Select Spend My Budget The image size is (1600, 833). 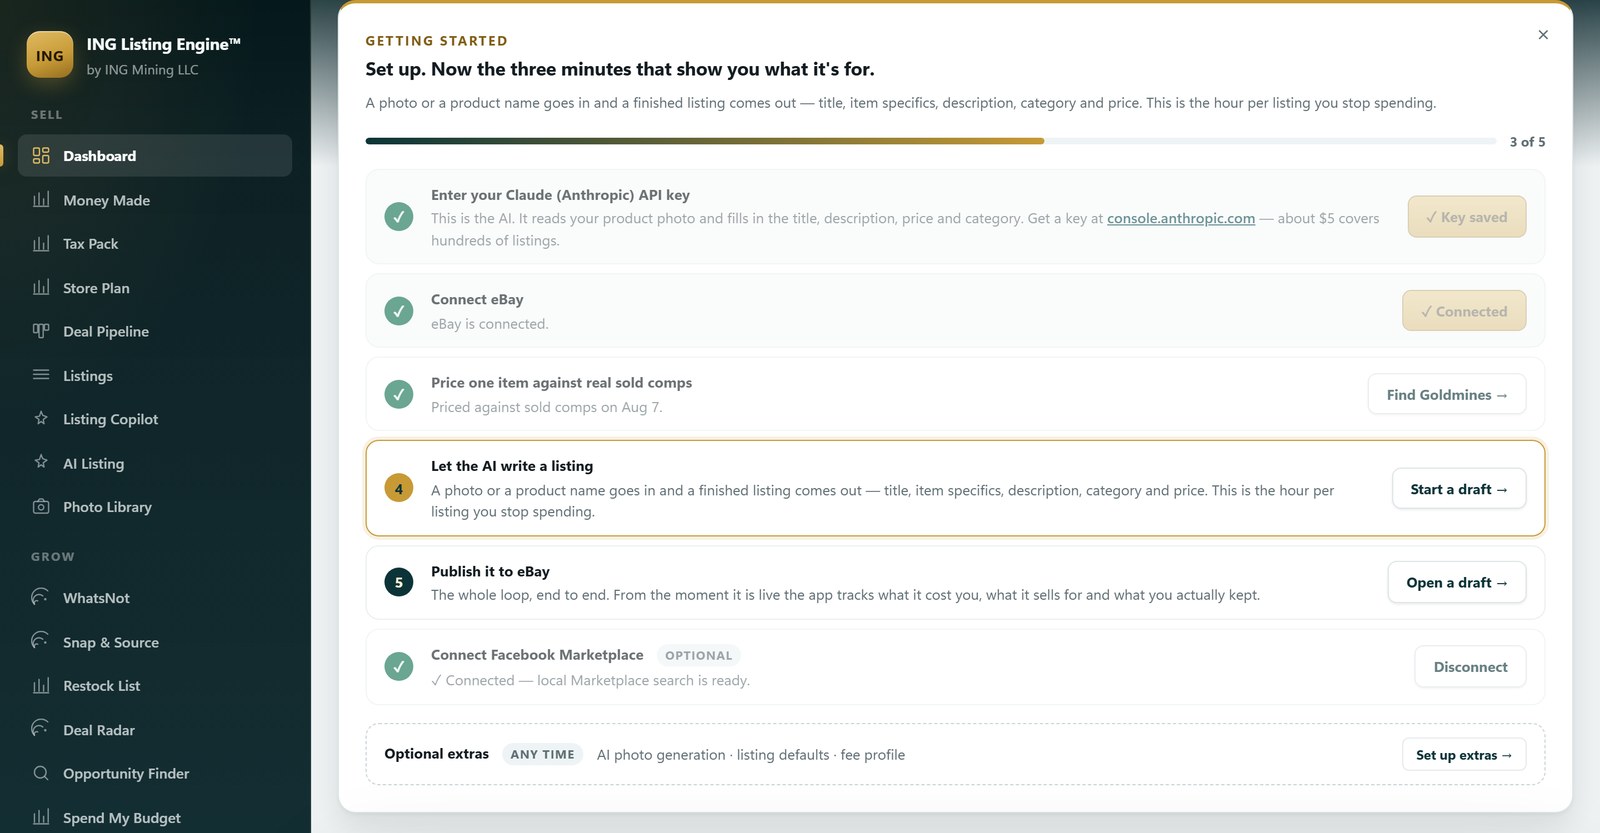pyautogui.click(x=155, y=817)
